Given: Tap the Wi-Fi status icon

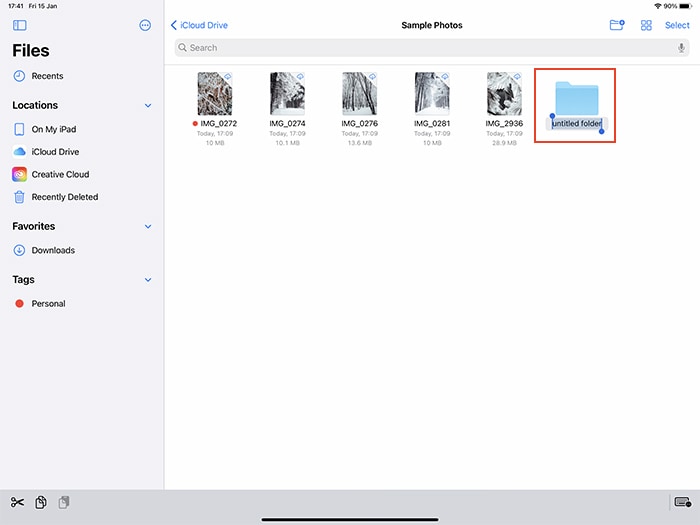Looking at the screenshot, I should pyautogui.click(x=658, y=6).
